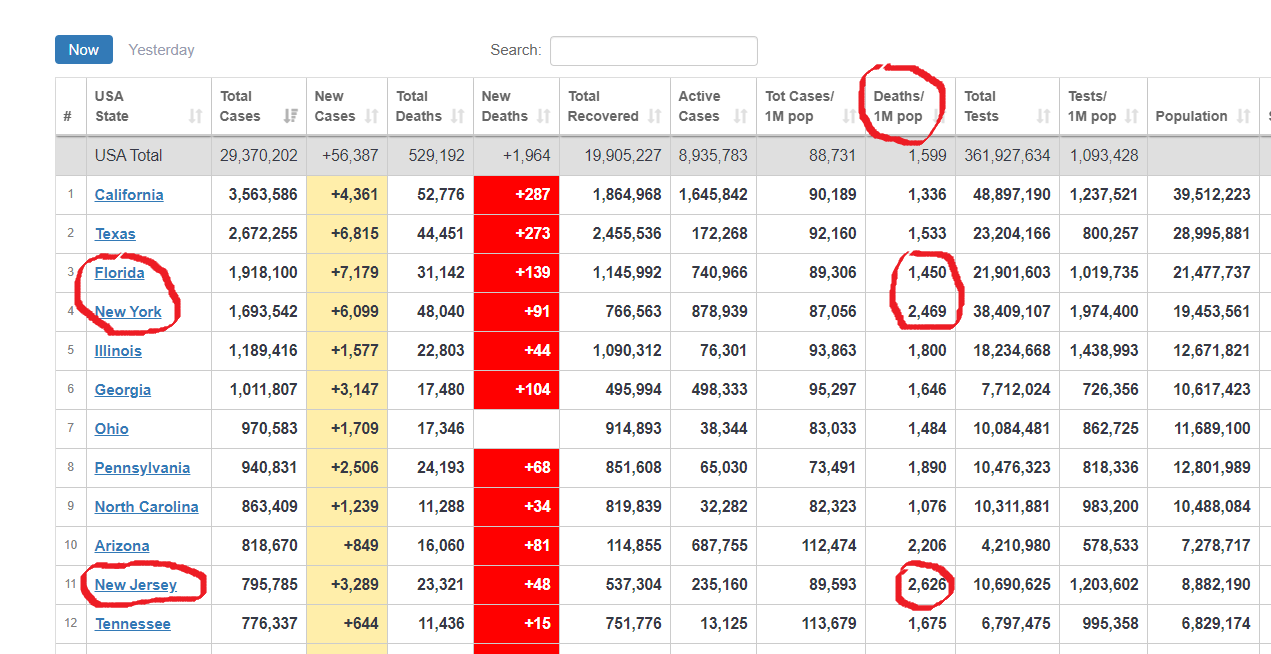Click North Carolina tests per million 983,200
Viewport: 1271px width, 654px height.
coord(1111,507)
